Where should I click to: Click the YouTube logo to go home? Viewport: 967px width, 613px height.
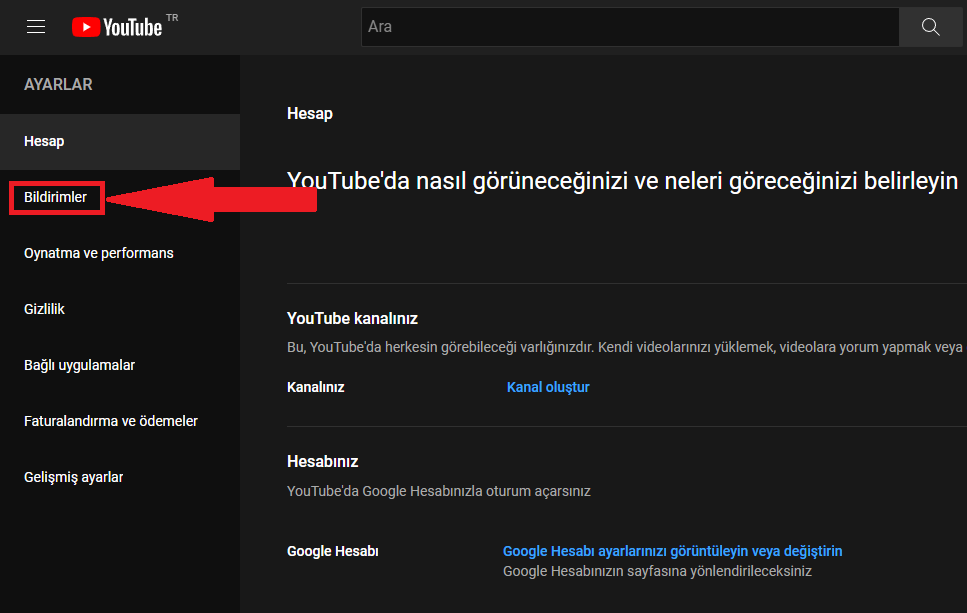[x=117, y=27]
